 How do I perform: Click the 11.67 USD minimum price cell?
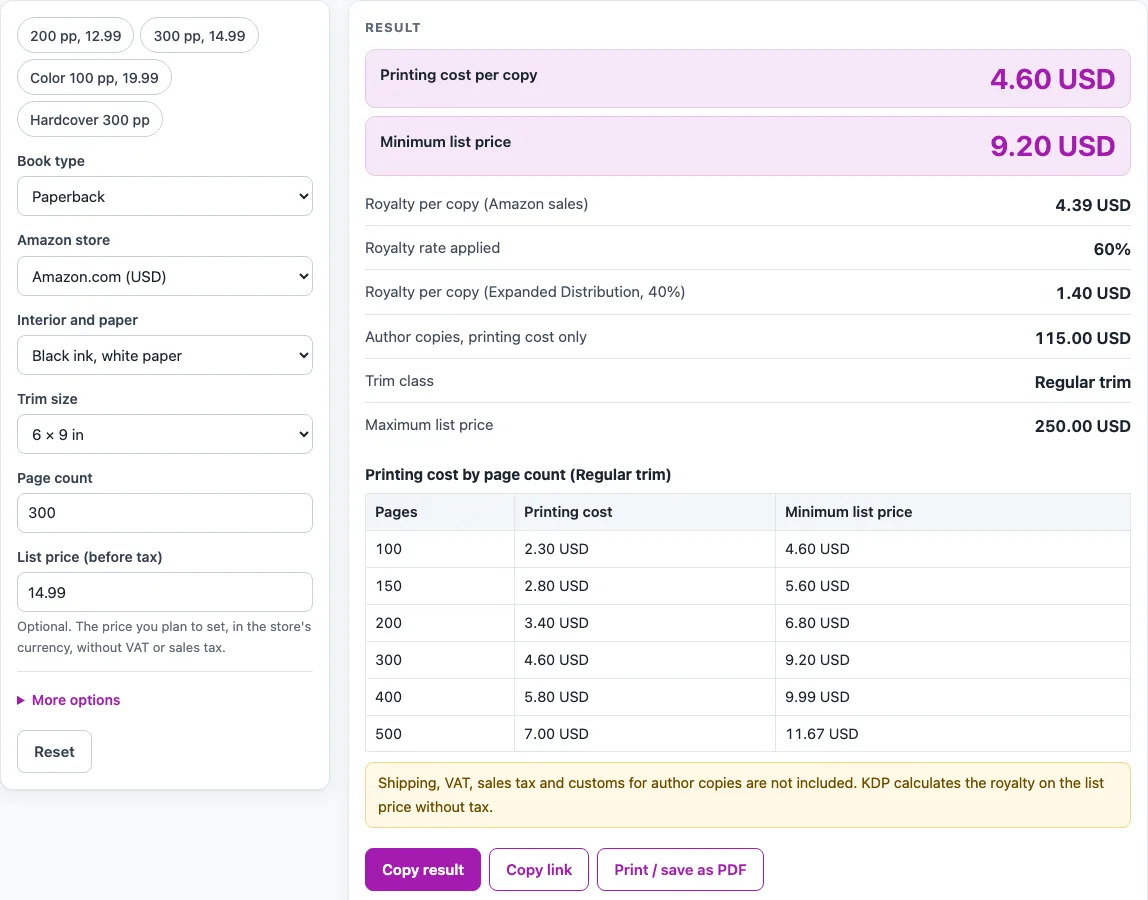953,734
